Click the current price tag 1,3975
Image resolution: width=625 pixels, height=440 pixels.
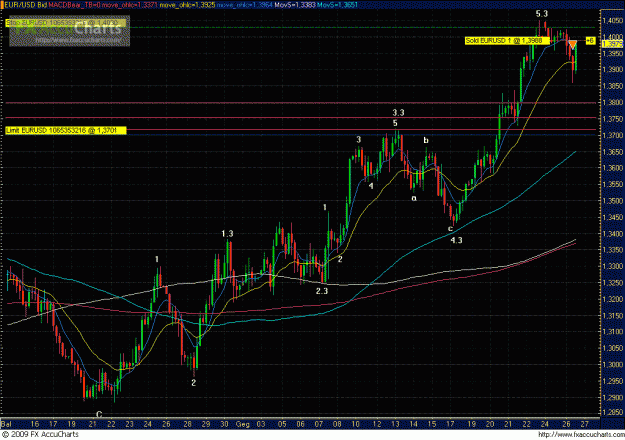pyautogui.click(x=612, y=44)
